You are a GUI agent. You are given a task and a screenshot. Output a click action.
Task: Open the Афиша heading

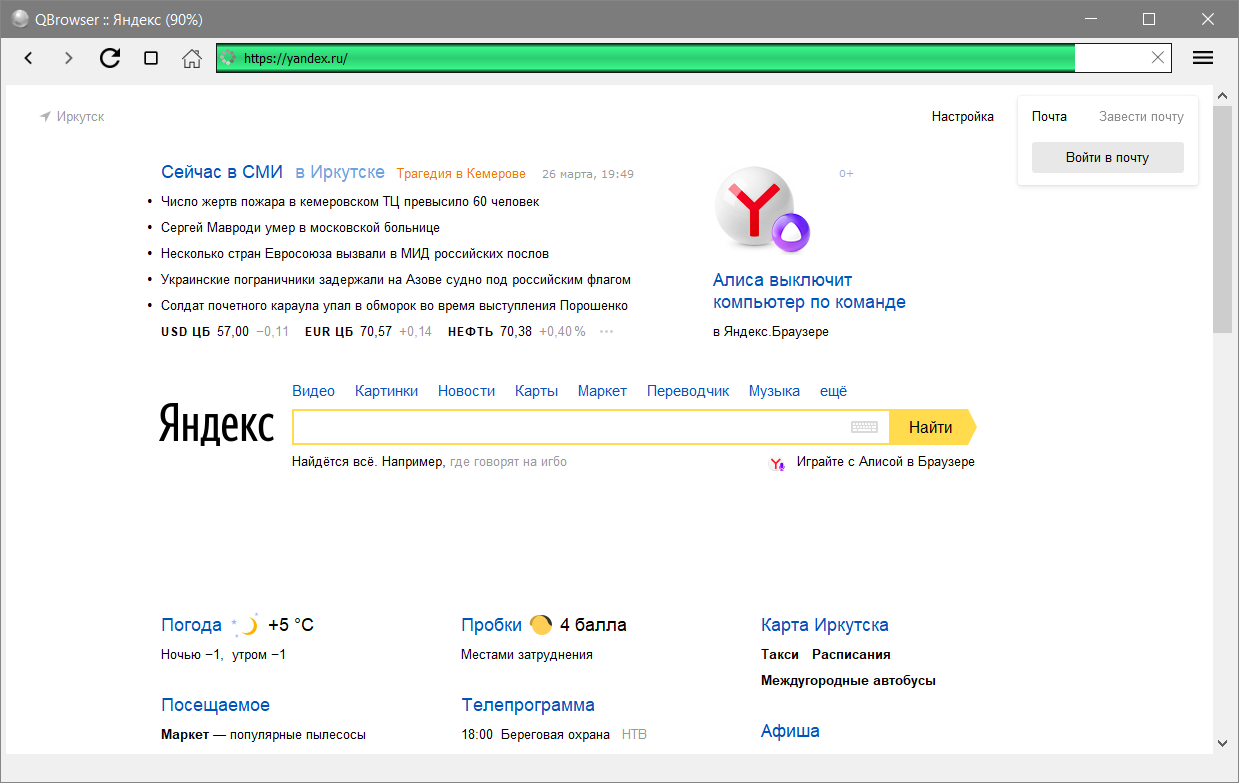790,731
